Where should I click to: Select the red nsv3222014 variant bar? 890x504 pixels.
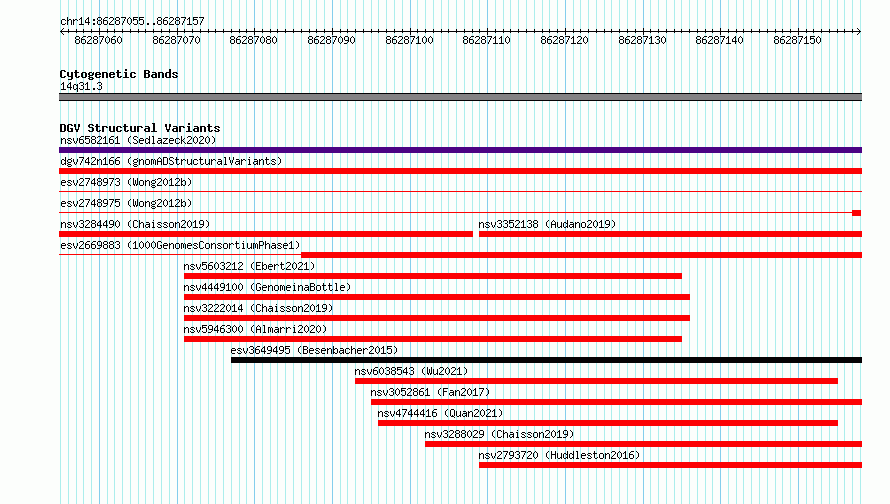436,318
